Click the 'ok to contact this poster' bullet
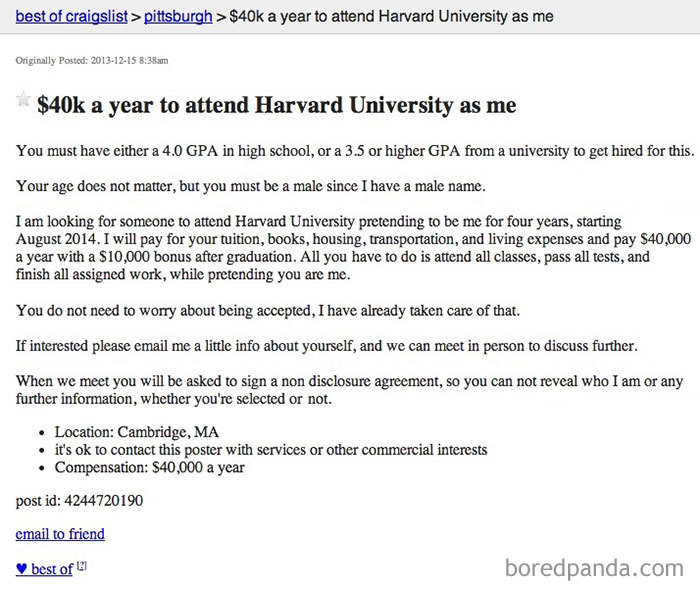Image resolution: width=700 pixels, height=590 pixels. point(271,449)
